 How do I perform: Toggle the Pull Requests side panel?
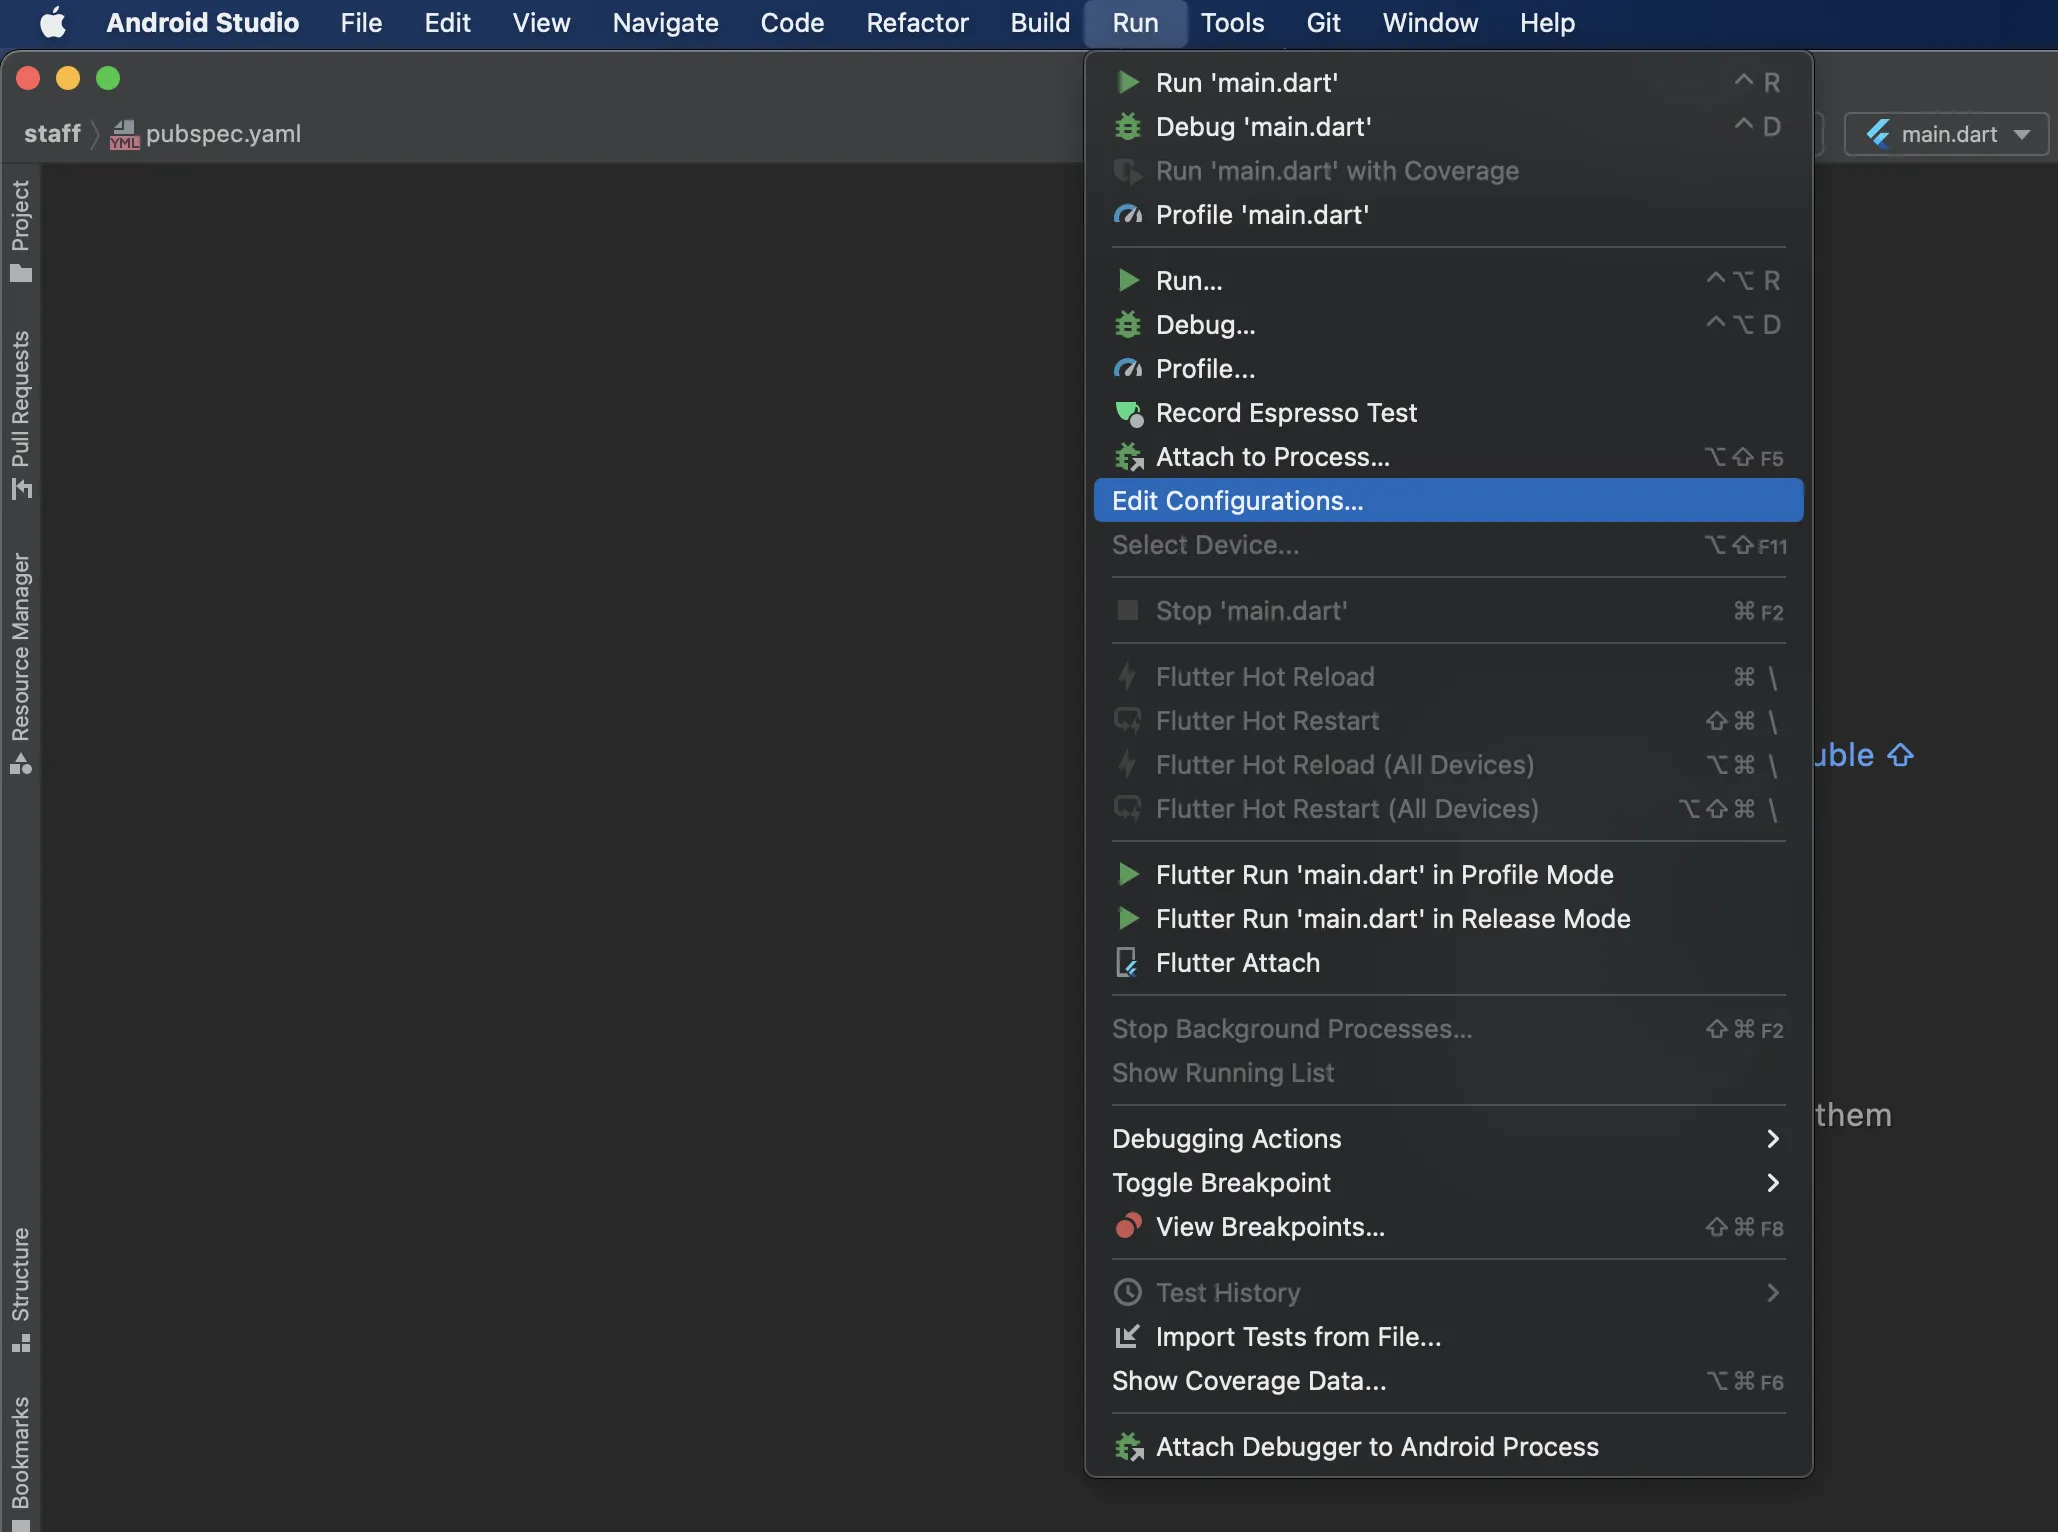point(20,413)
